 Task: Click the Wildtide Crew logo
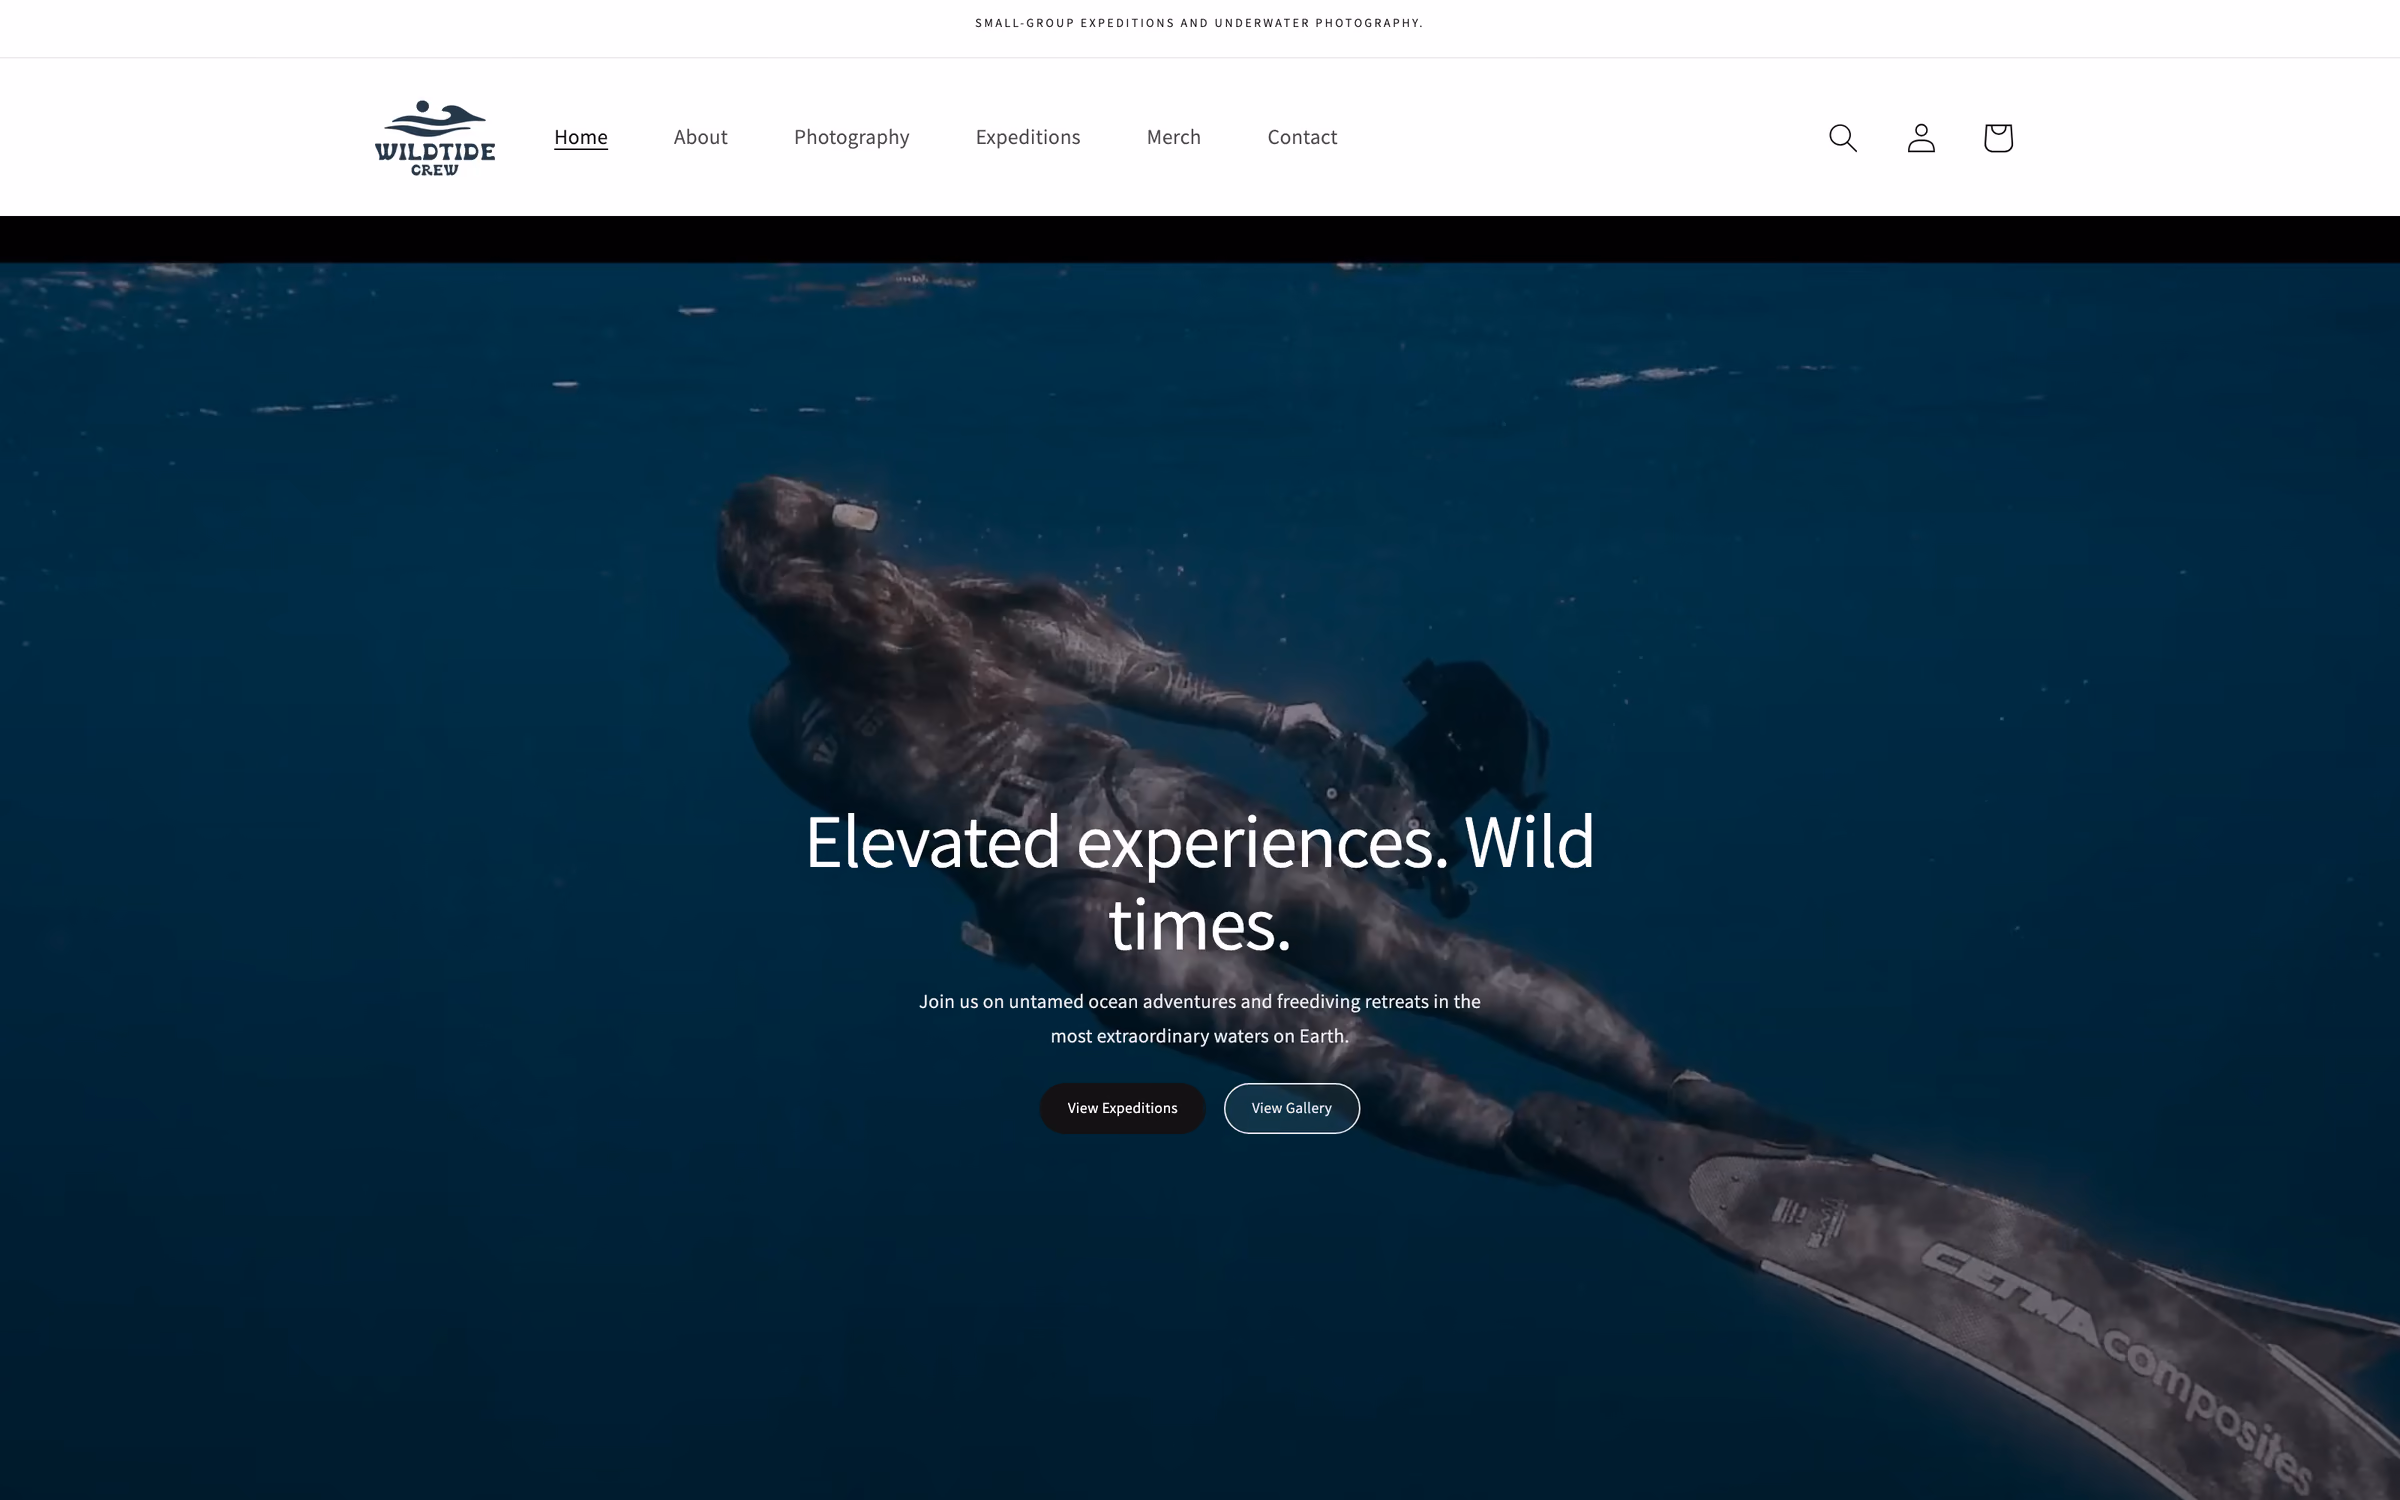tap(435, 138)
